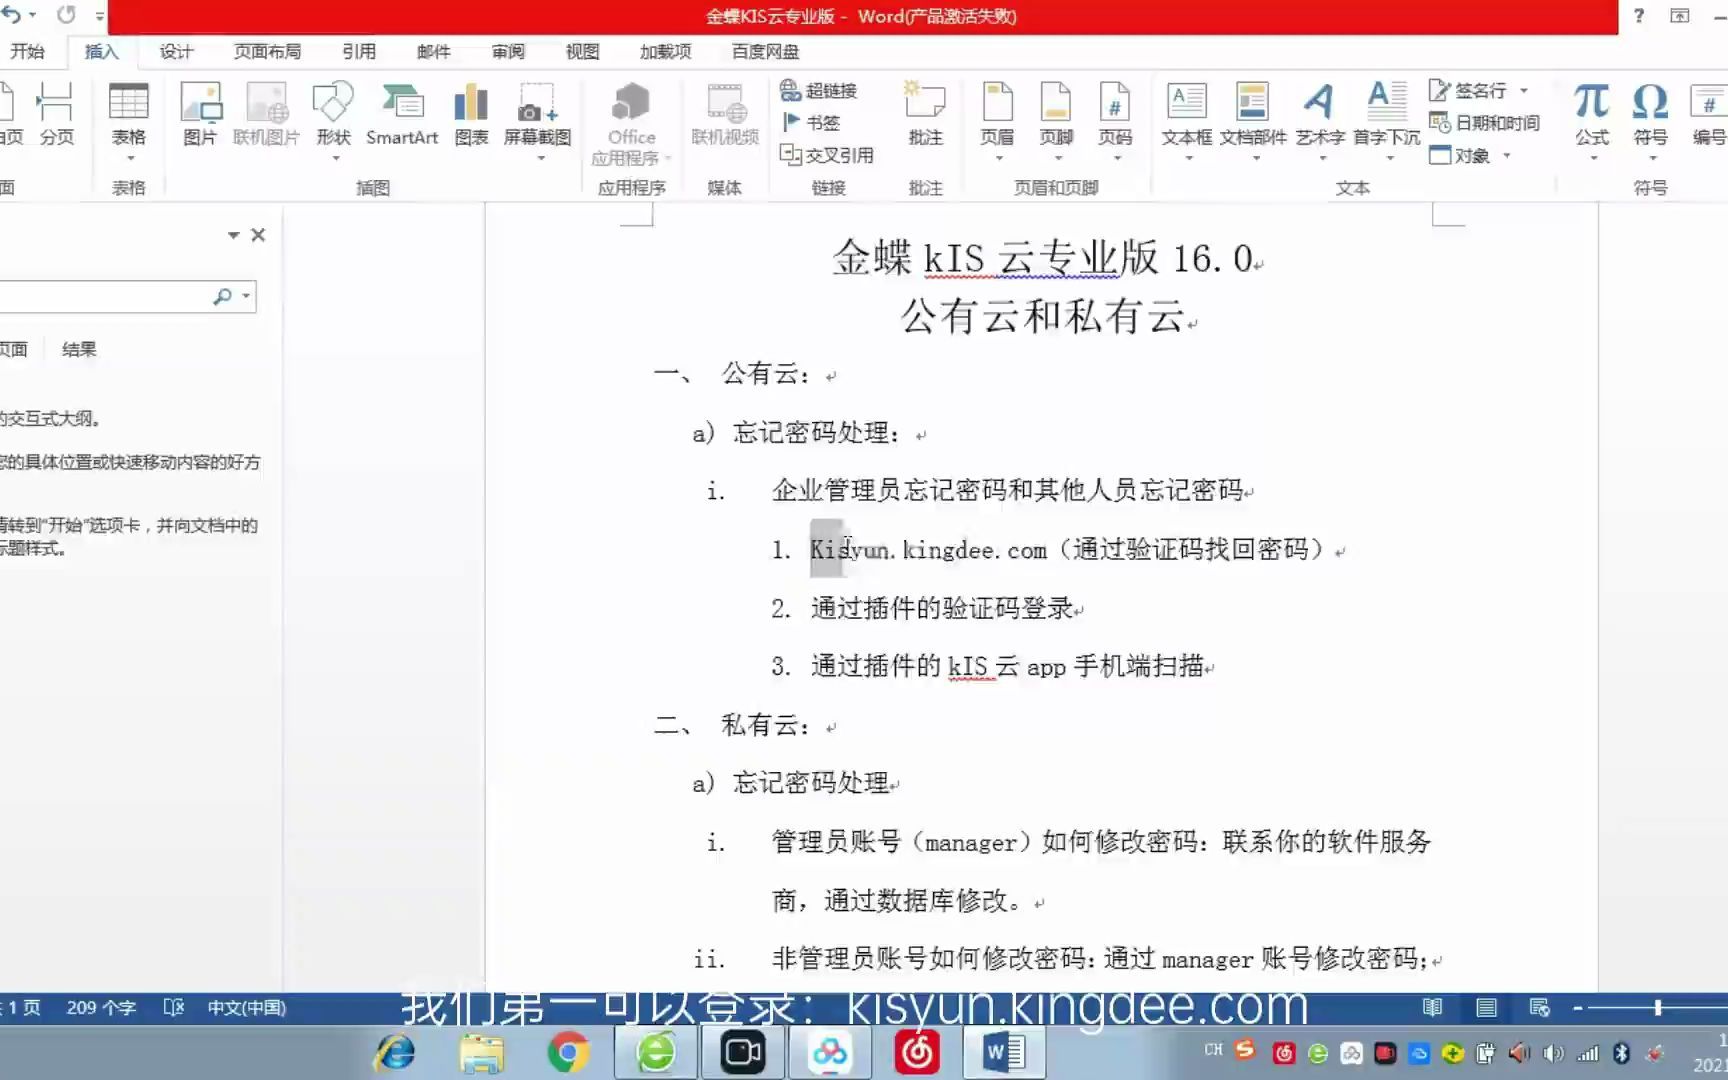Open the Shapes (形状) gallery
The width and height of the screenshot is (1728, 1080).
pos(333,120)
